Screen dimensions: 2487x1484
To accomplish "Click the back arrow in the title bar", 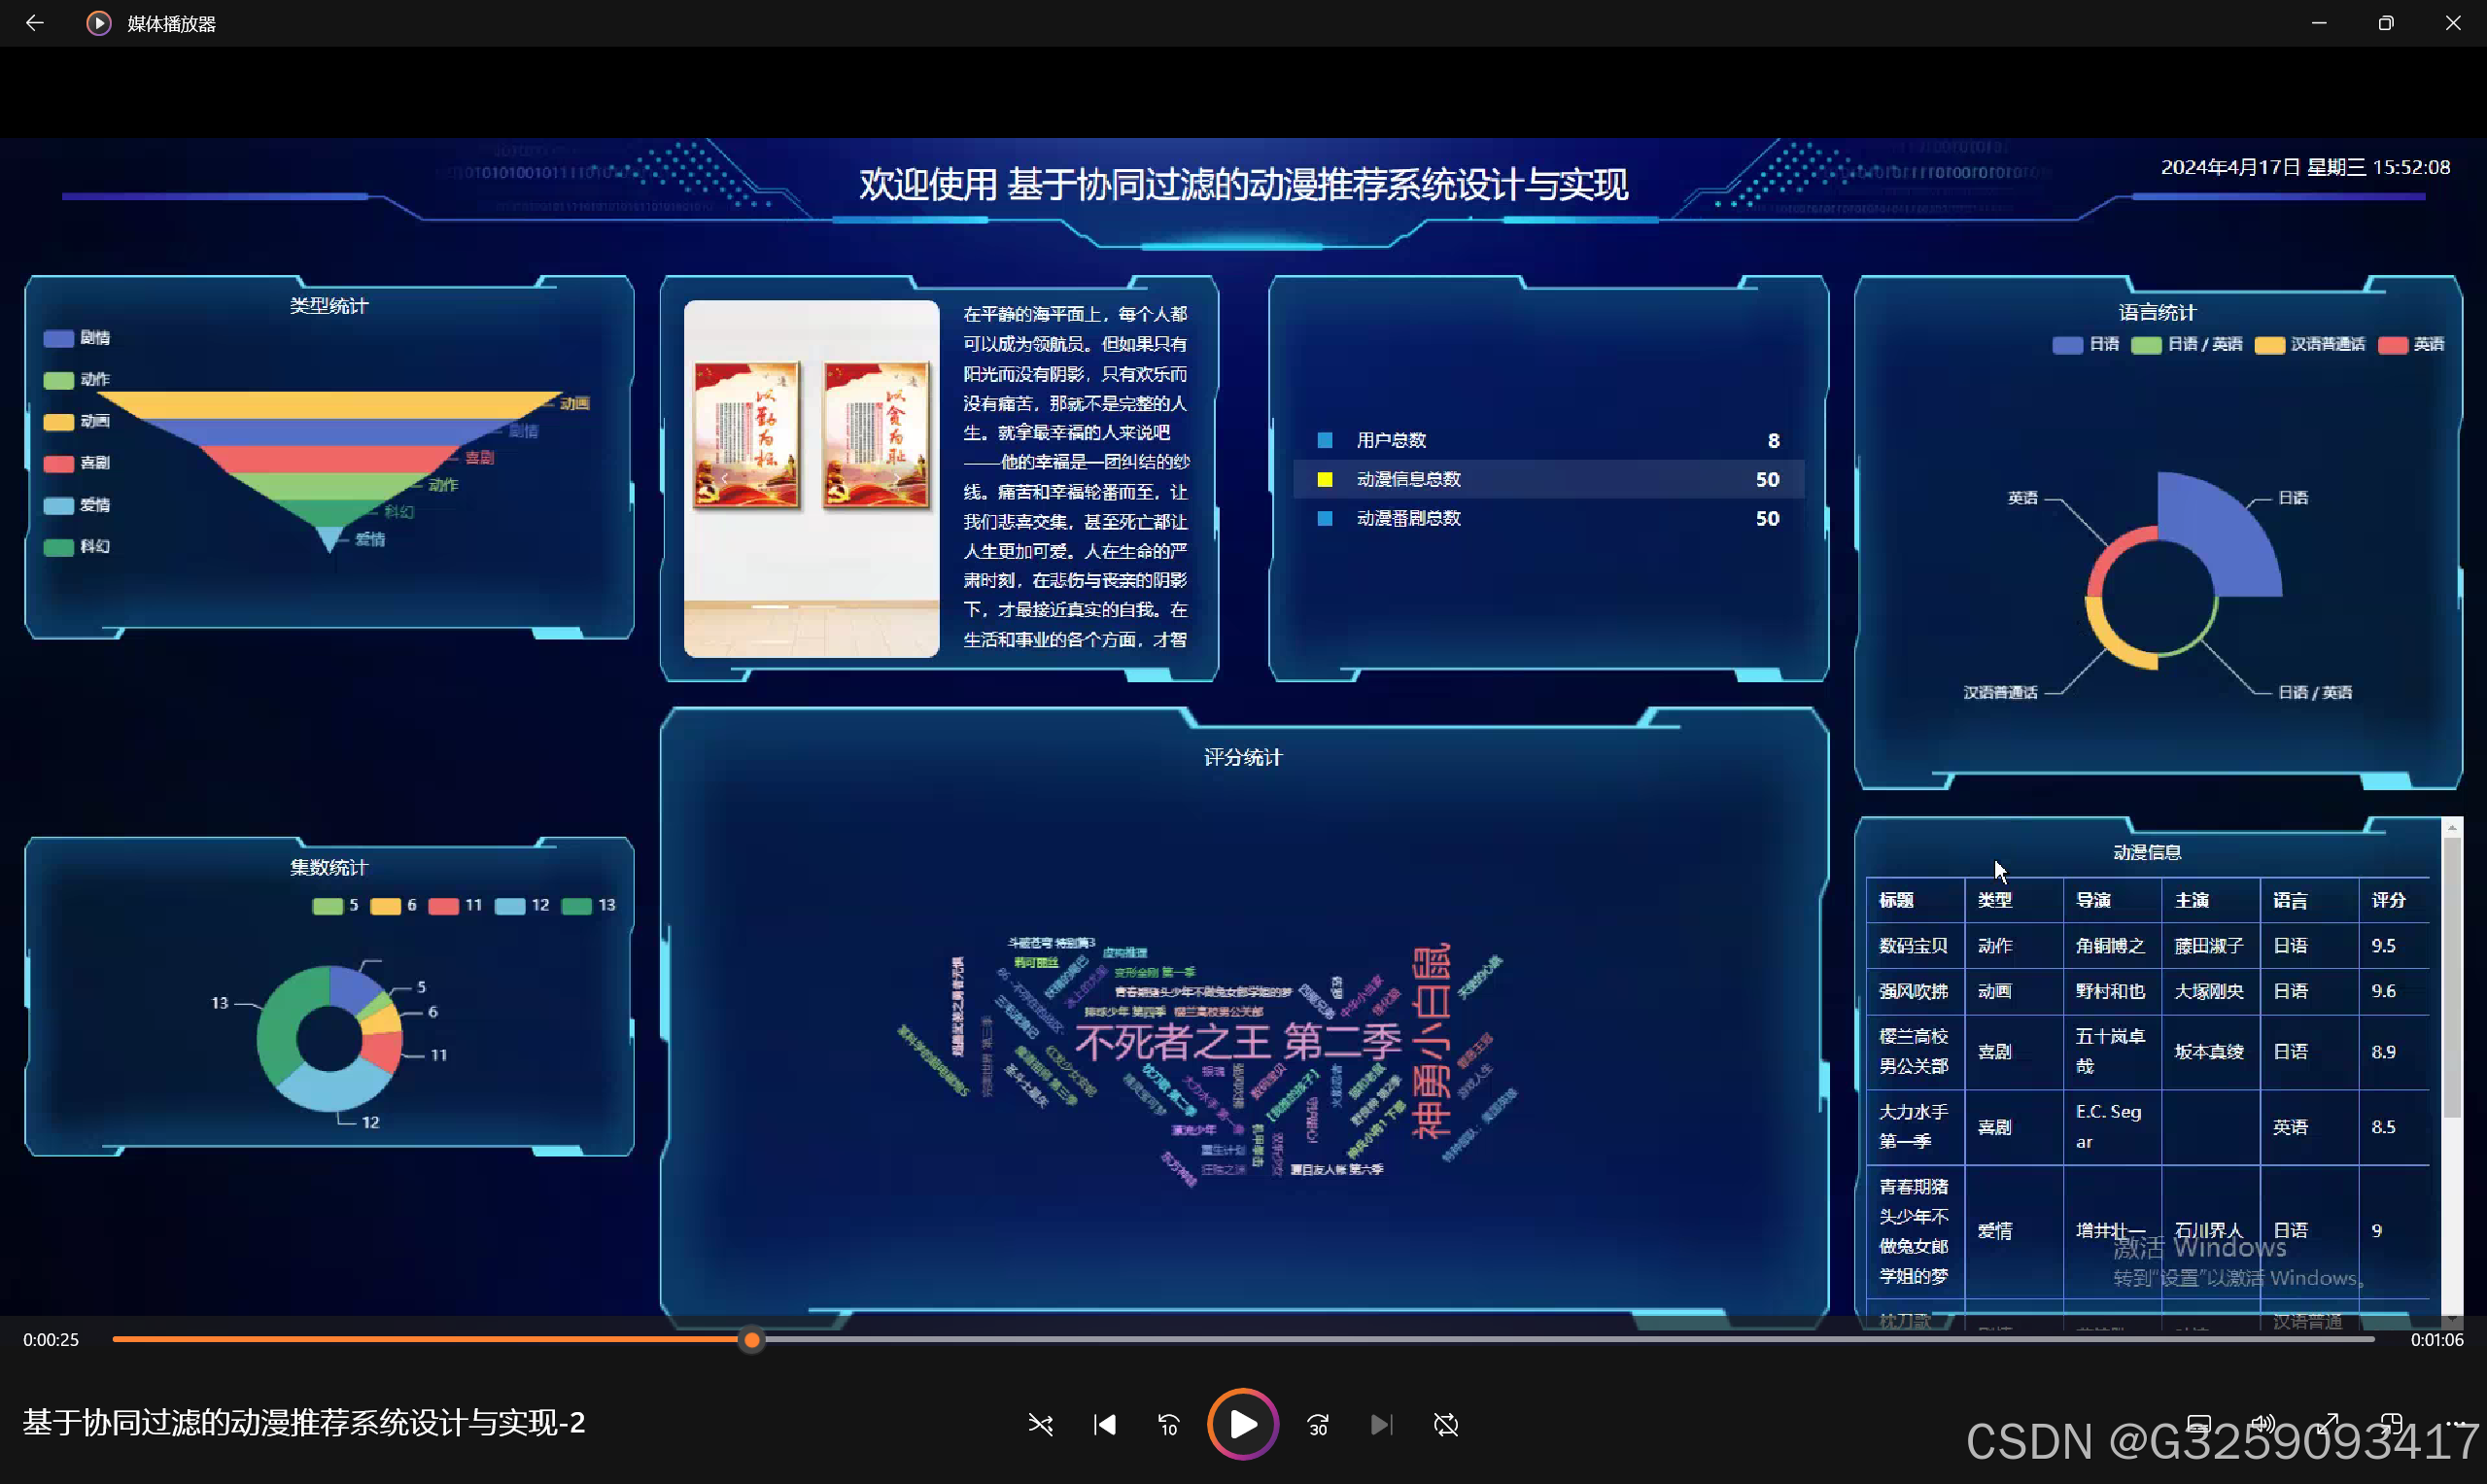I will point(35,22).
